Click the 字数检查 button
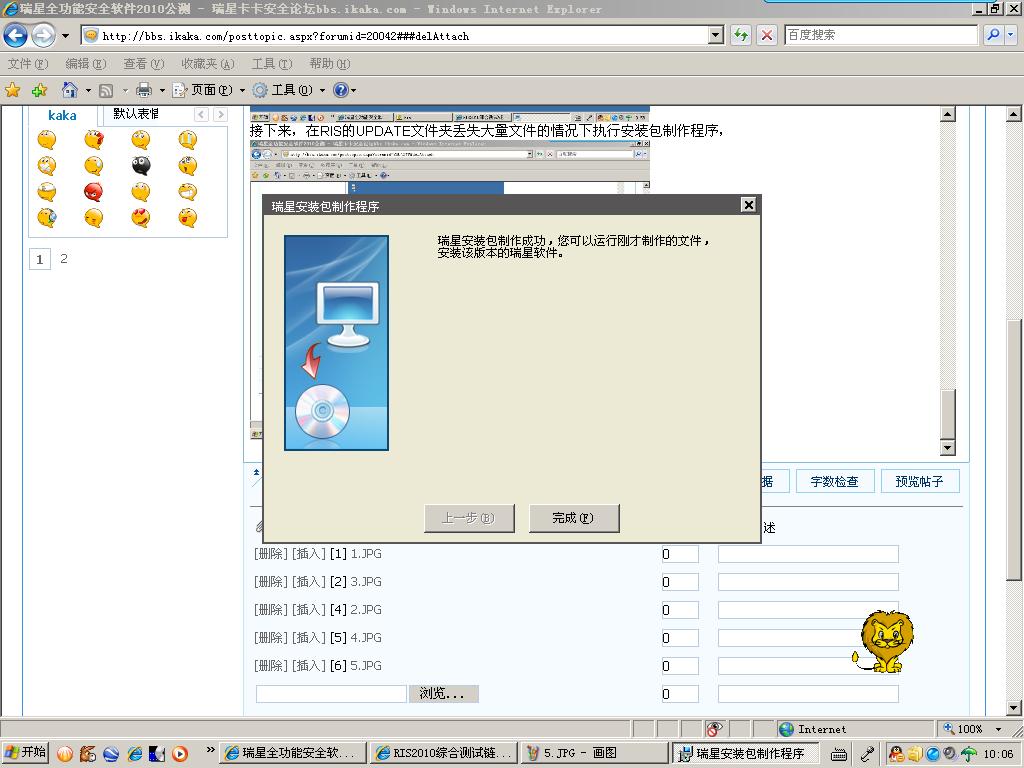 pos(835,482)
